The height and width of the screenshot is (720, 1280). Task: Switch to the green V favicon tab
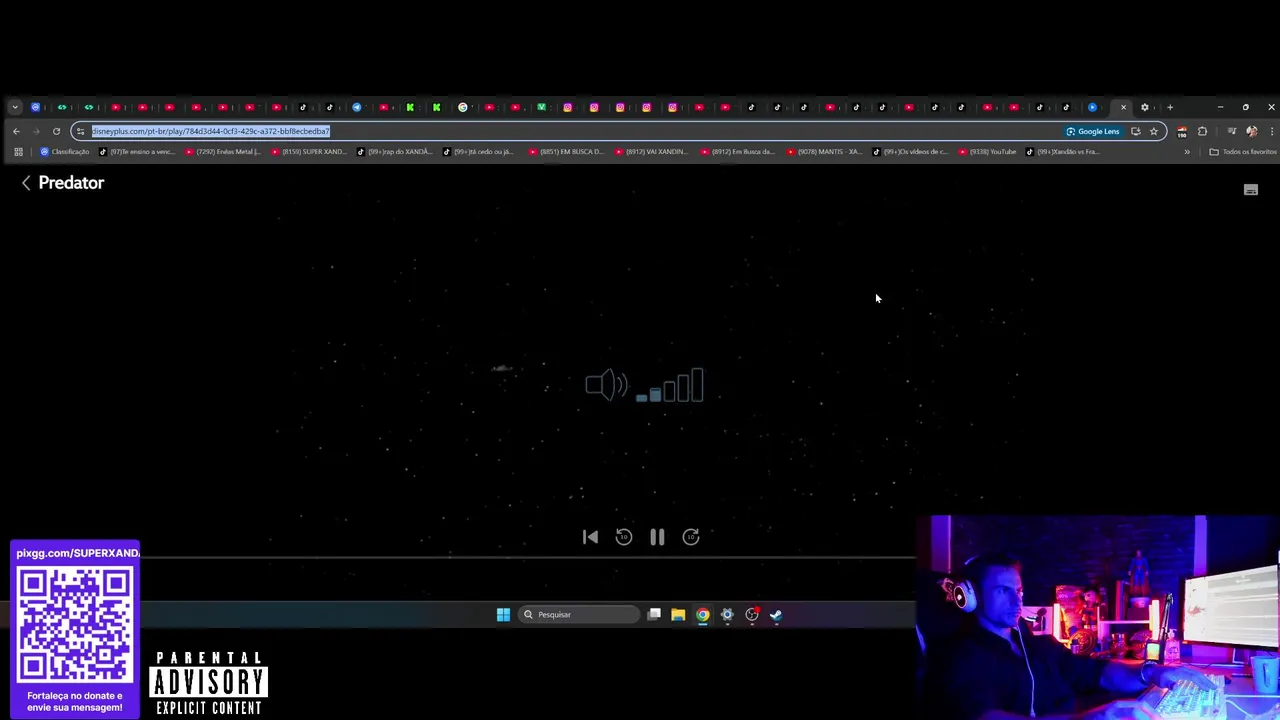pos(541,107)
